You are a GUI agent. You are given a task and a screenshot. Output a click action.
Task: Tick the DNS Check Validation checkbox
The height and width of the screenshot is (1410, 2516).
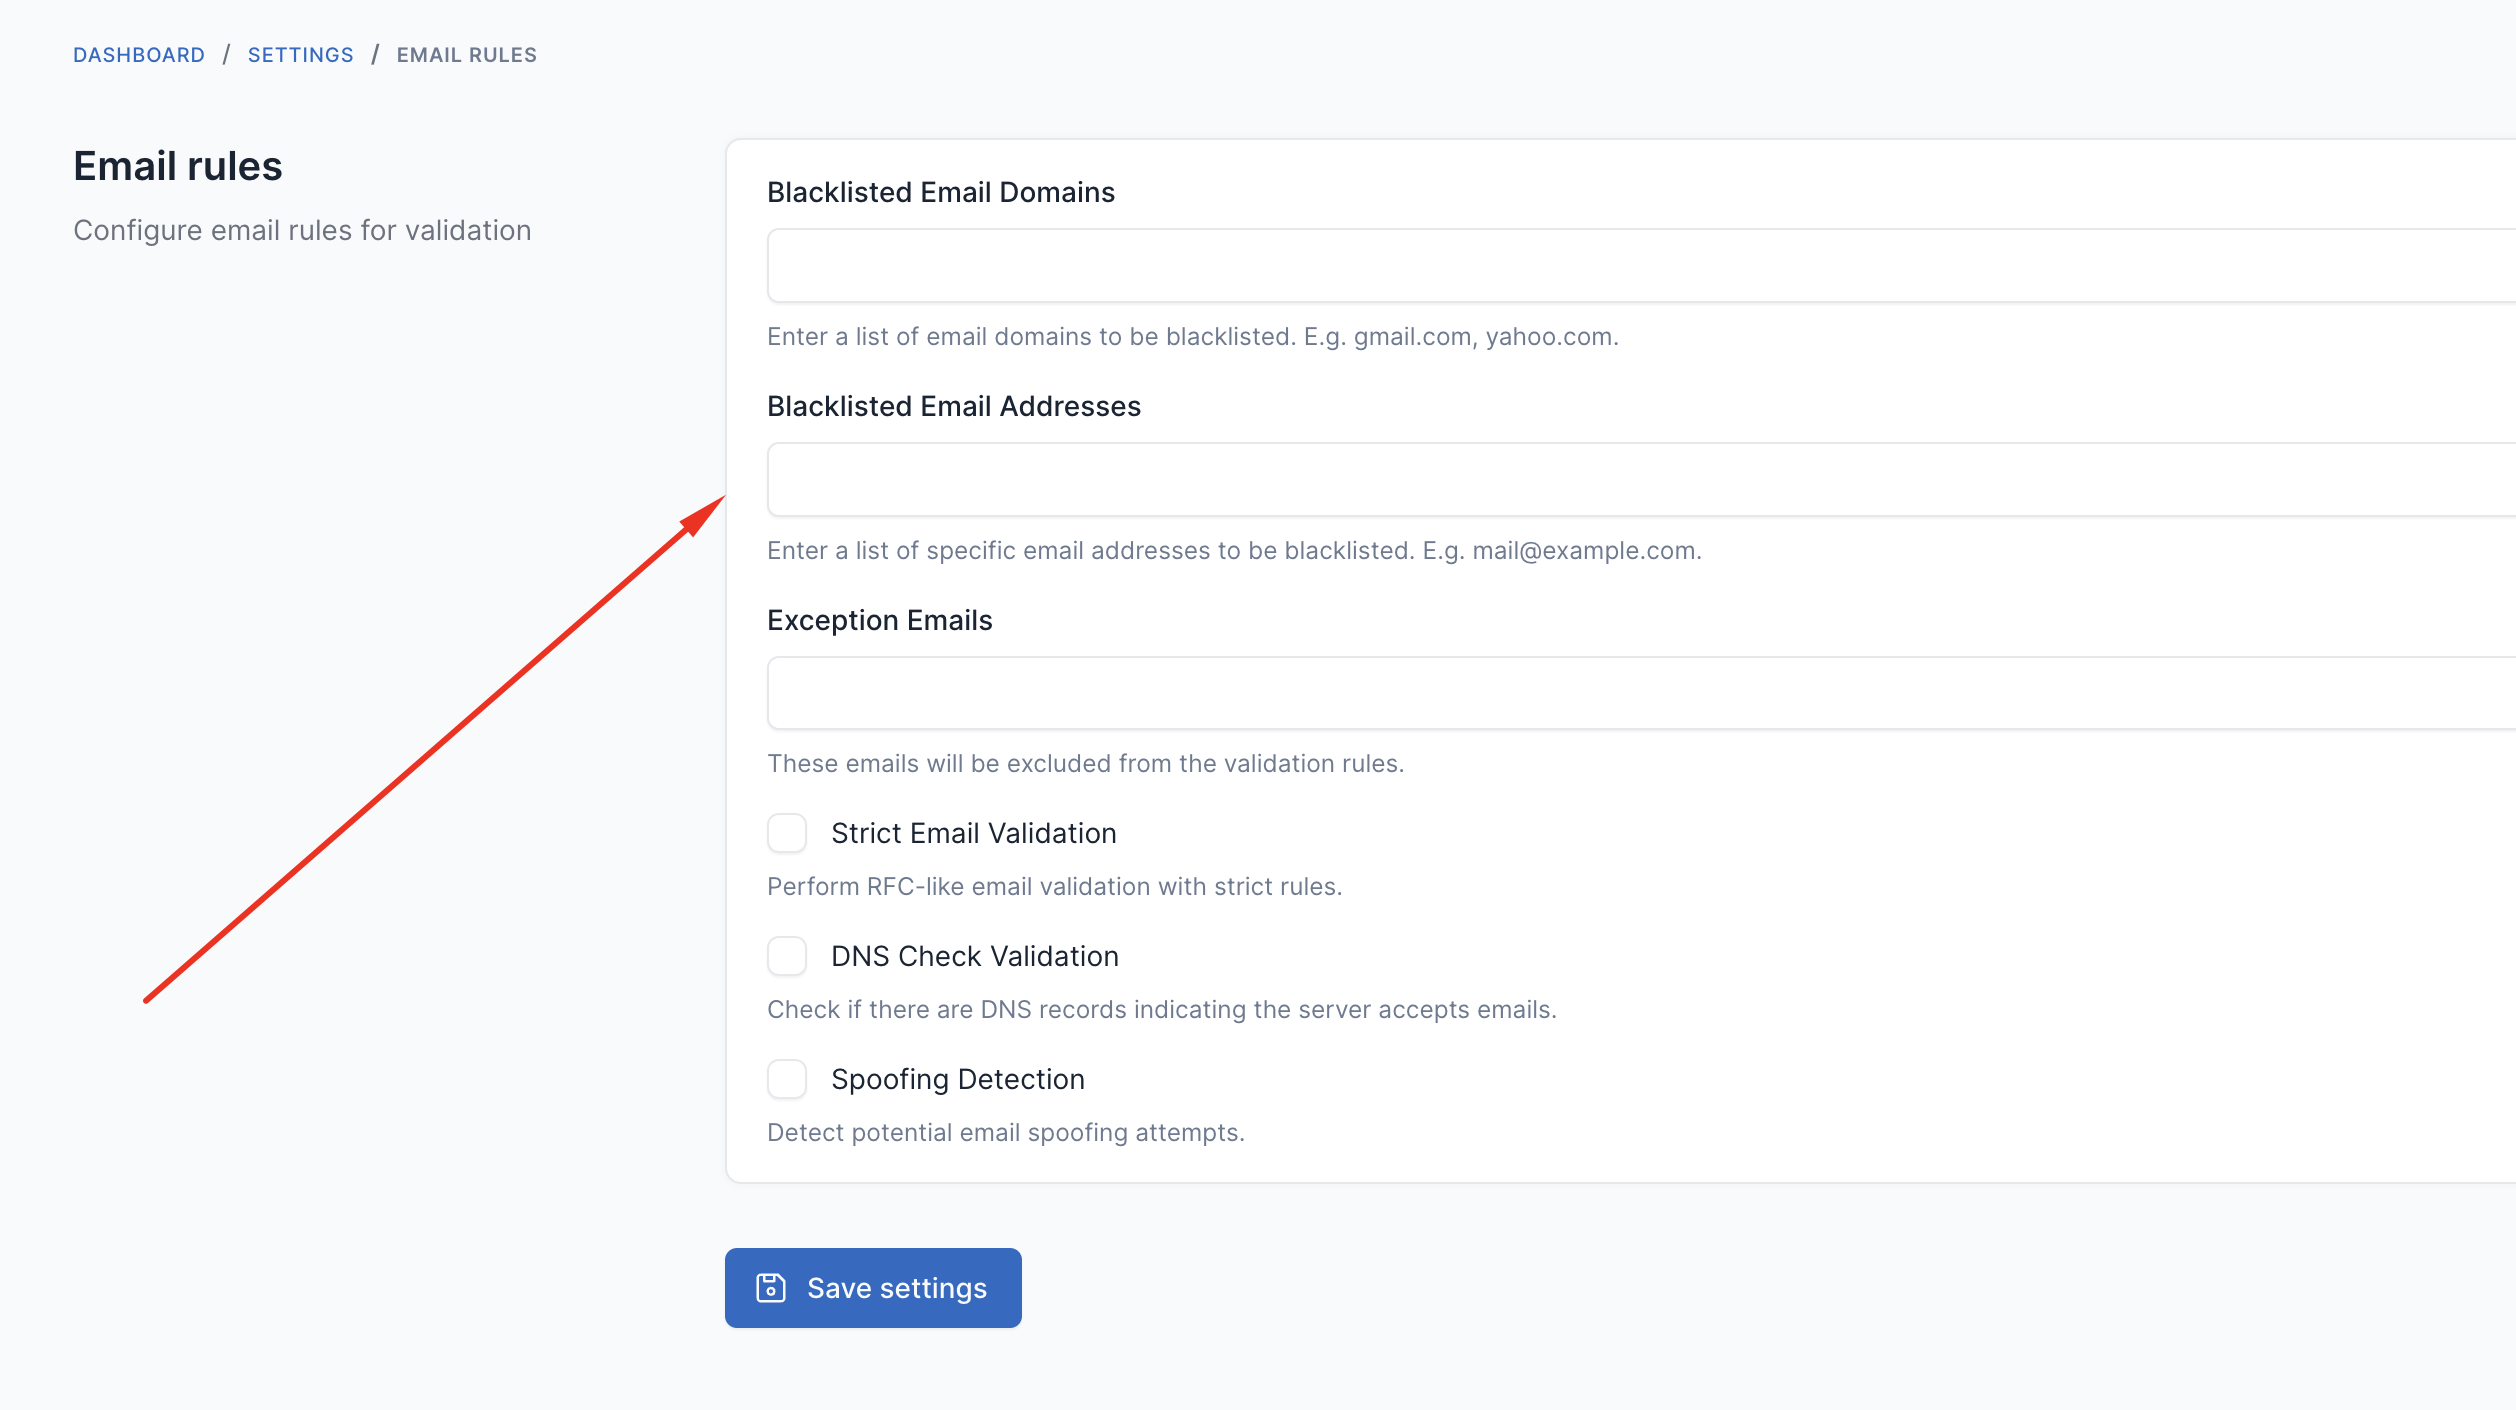click(787, 956)
